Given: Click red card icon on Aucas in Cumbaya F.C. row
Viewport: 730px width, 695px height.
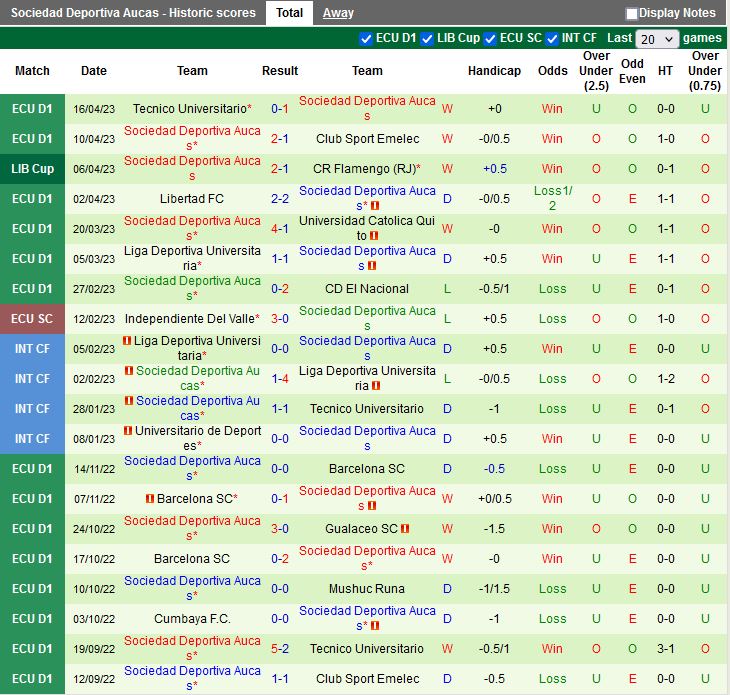Looking at the screenshot, I should coord(374,626).
